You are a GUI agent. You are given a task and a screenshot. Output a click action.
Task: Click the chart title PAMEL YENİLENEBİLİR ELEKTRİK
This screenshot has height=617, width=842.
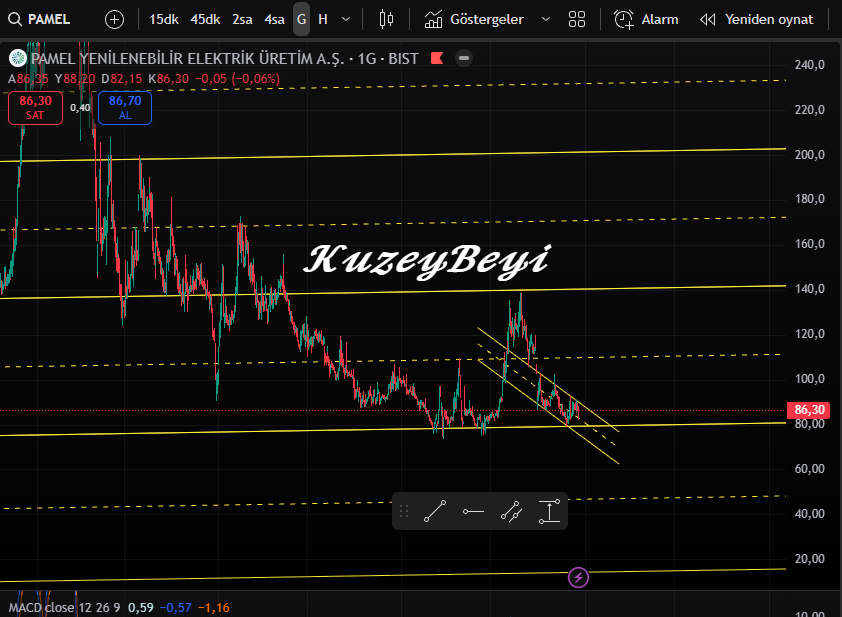[187, 59]
